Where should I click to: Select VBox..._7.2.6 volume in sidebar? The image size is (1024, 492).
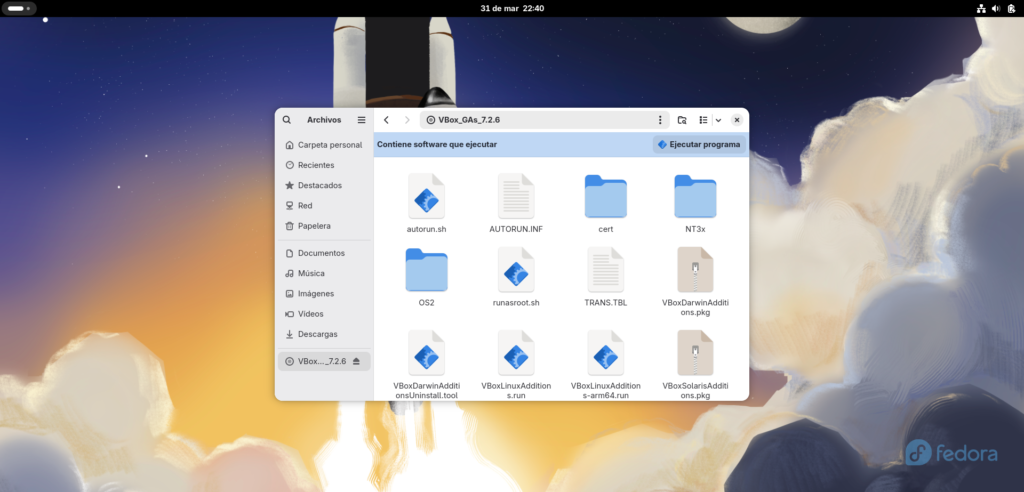pos(324,361)
